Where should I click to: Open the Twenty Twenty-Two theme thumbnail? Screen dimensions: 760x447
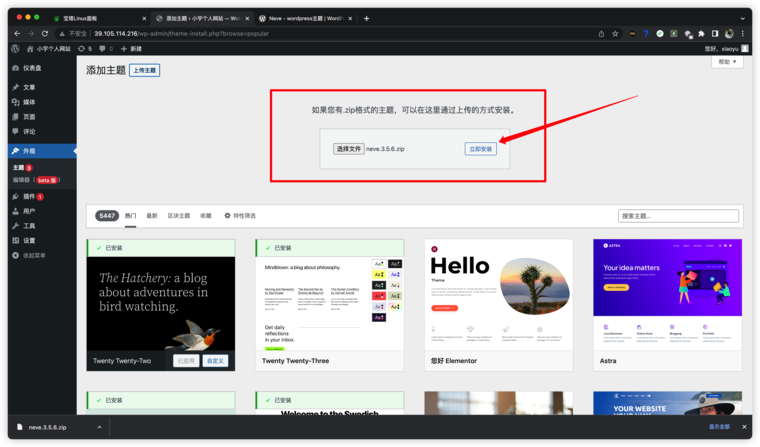(x=160, y=303)
